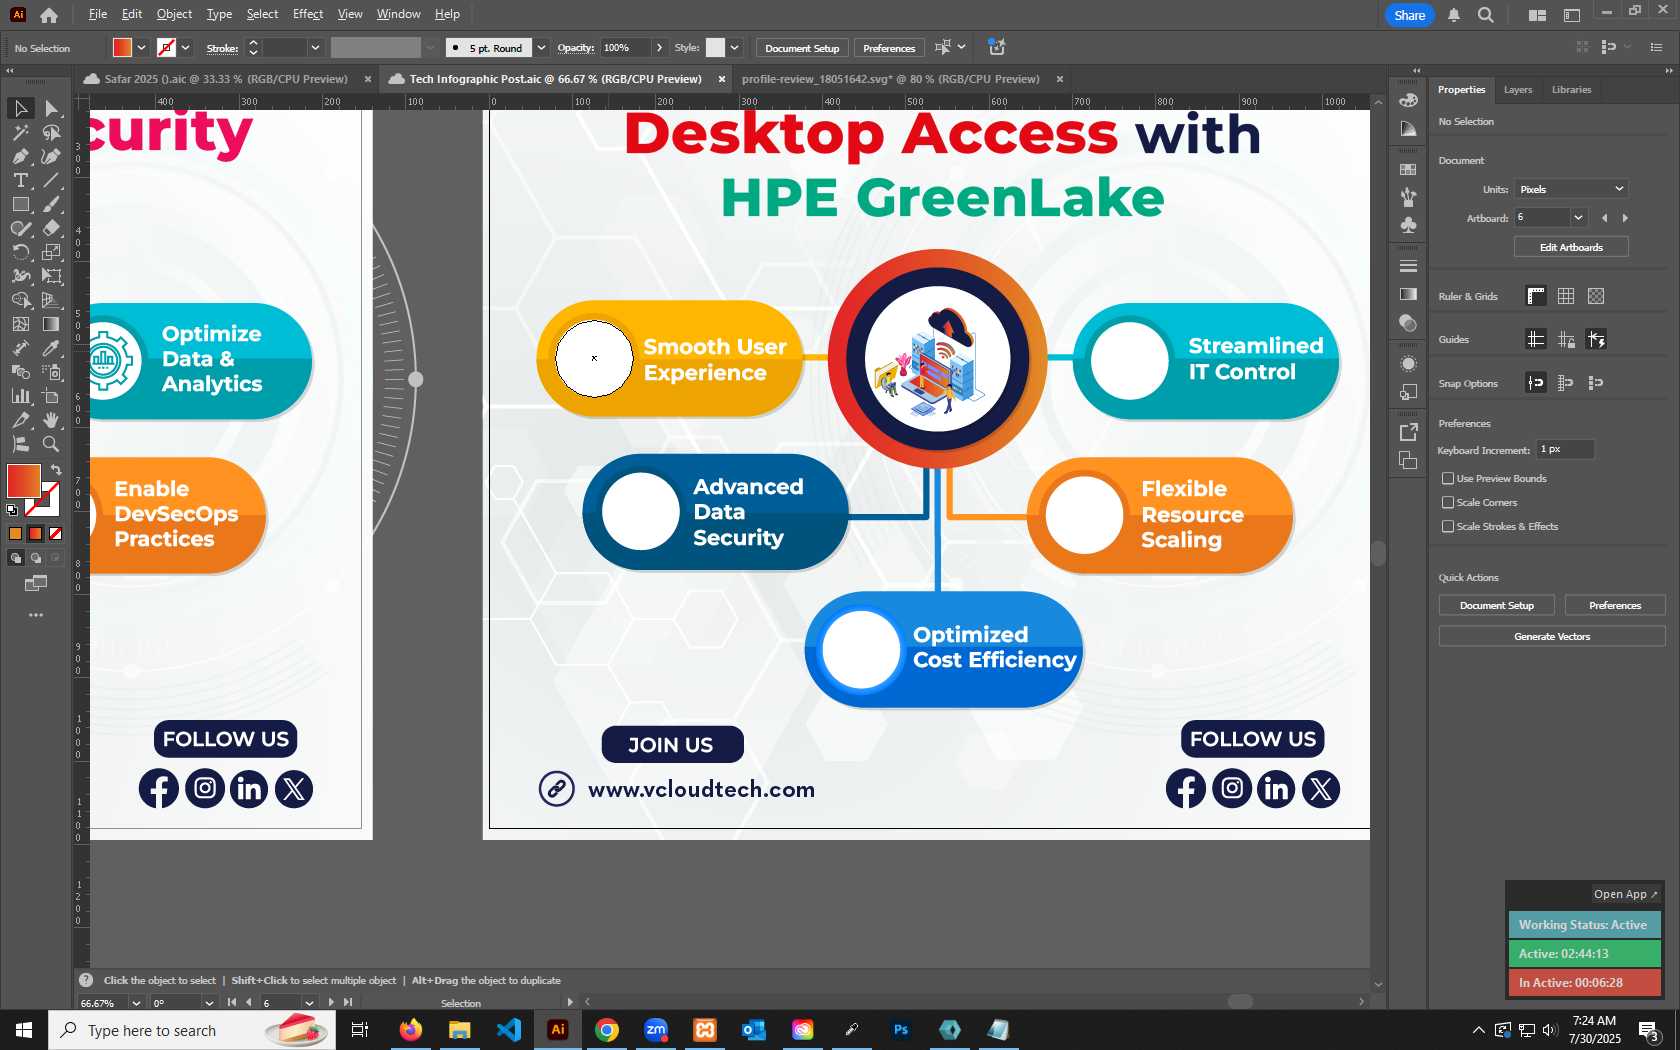1680x1050 pixels.
Task: Open the File menu
Action: click(97, 14)
